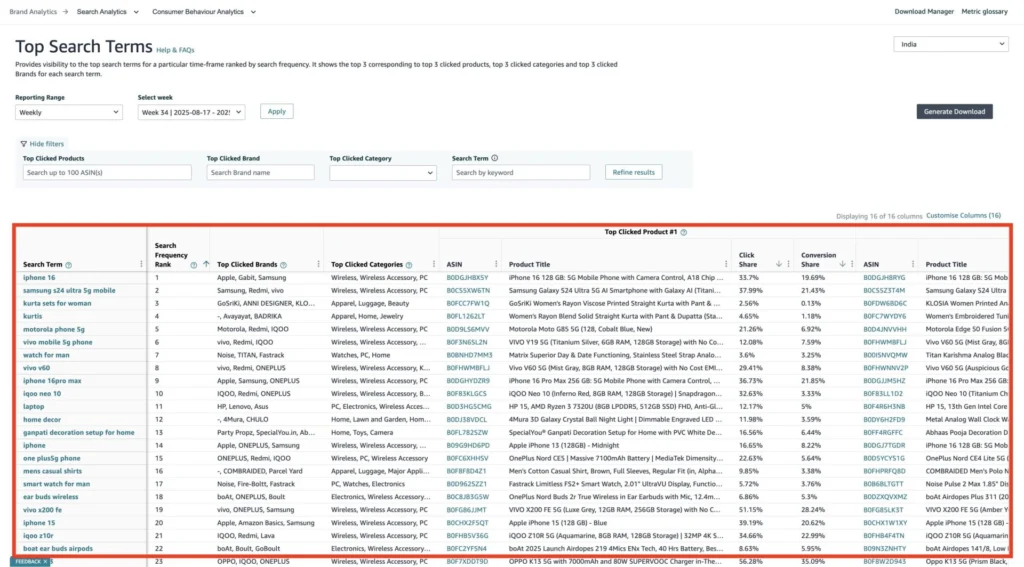Open column menu dots for ASIN under Product #1
The width and height of the screenshot is (1024, 567).
(x=496, y=265)
